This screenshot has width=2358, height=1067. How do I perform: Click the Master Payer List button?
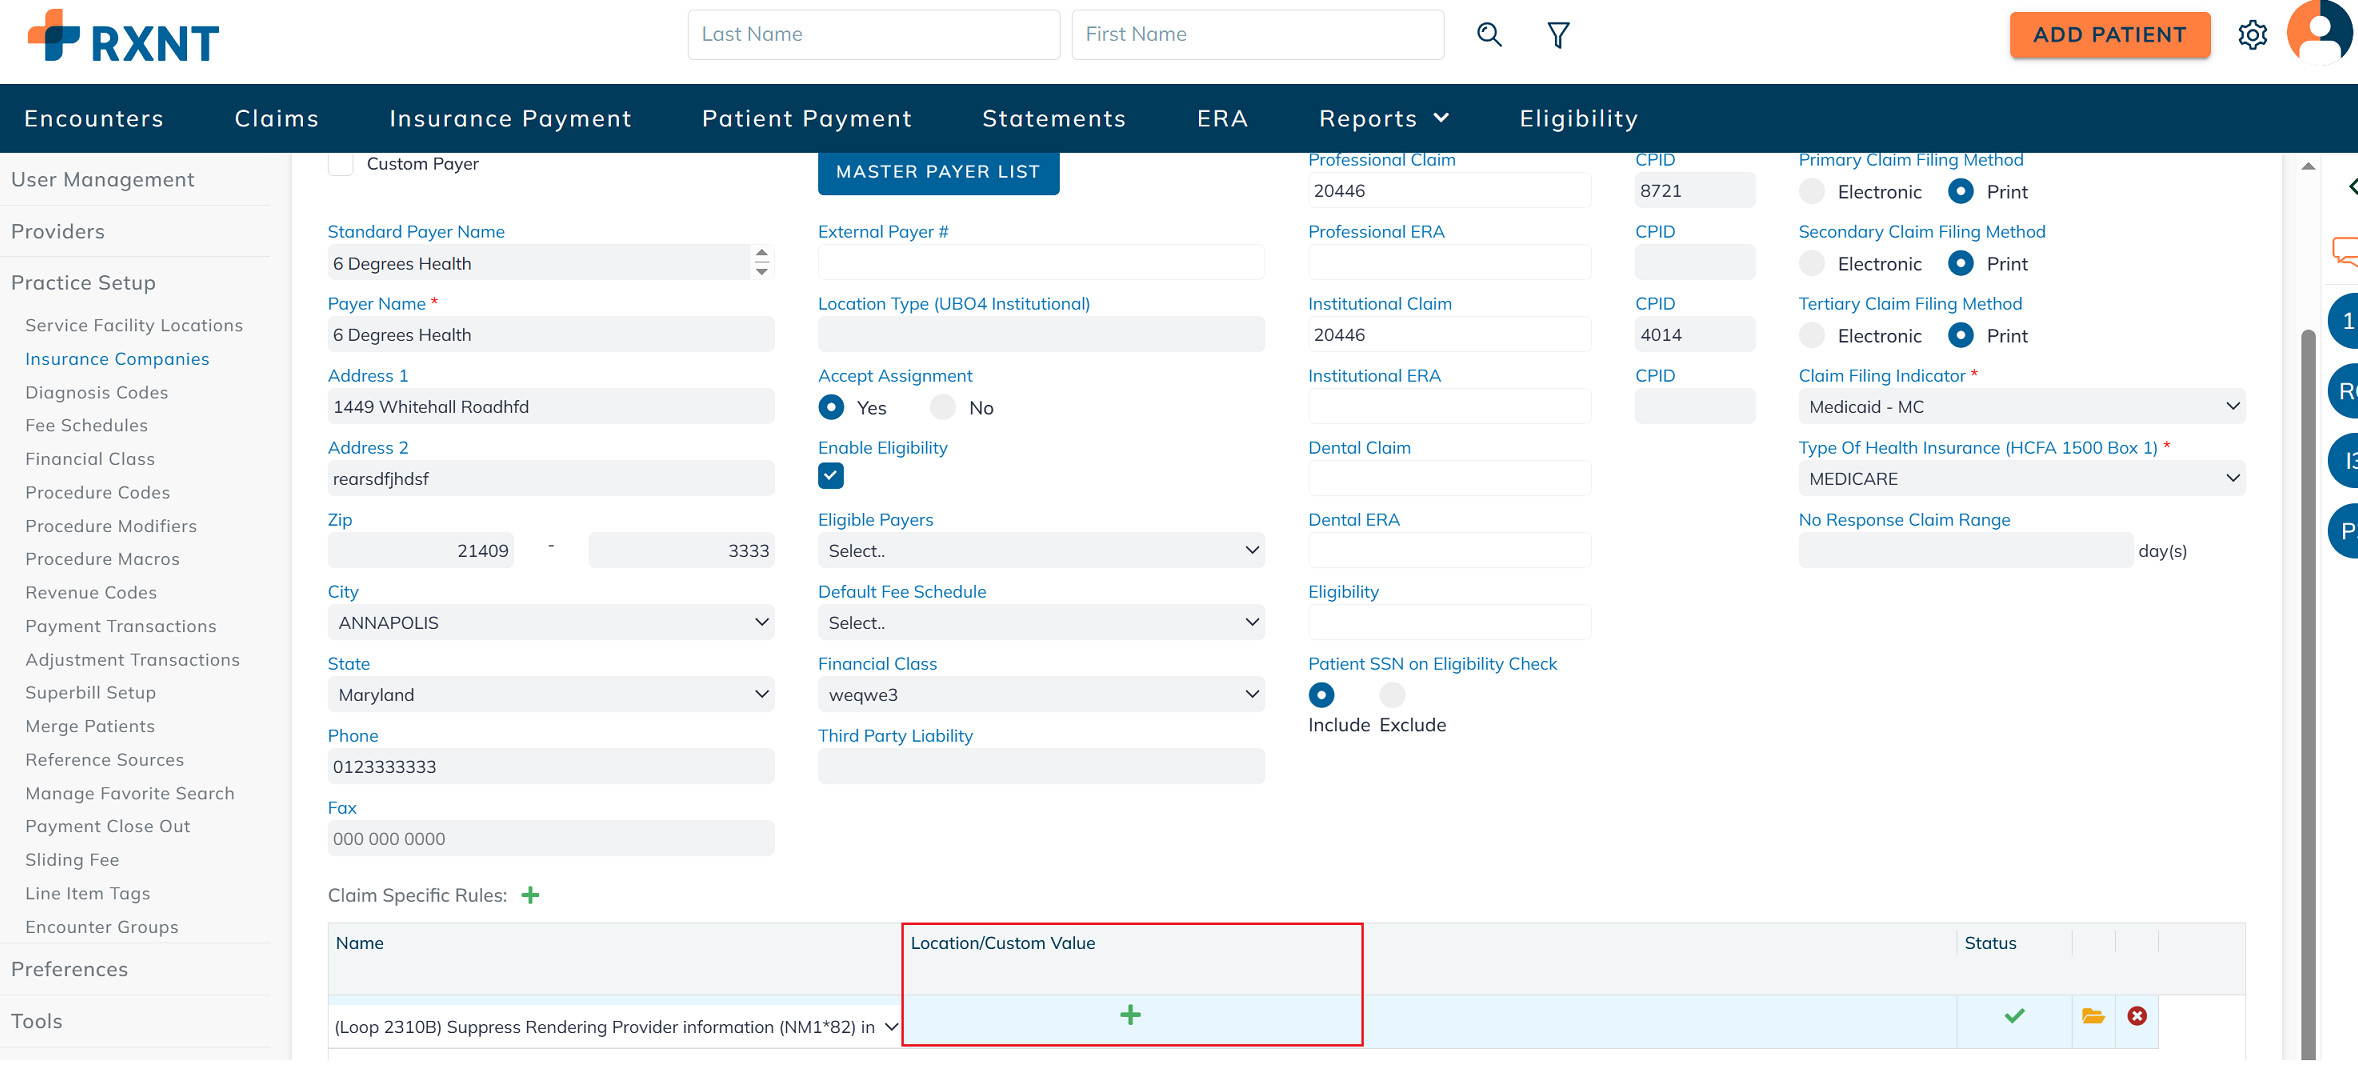tap(938, 172)
